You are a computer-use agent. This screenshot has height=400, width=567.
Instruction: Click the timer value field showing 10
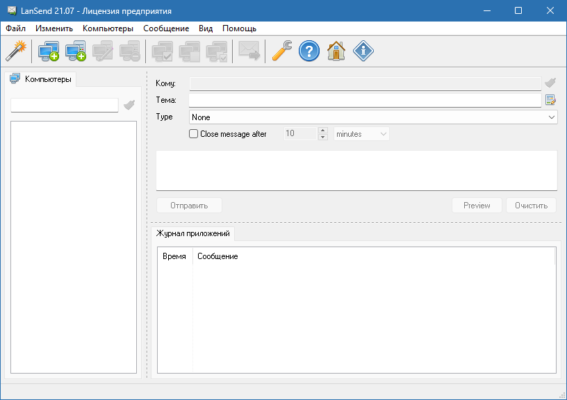[300, 134]
